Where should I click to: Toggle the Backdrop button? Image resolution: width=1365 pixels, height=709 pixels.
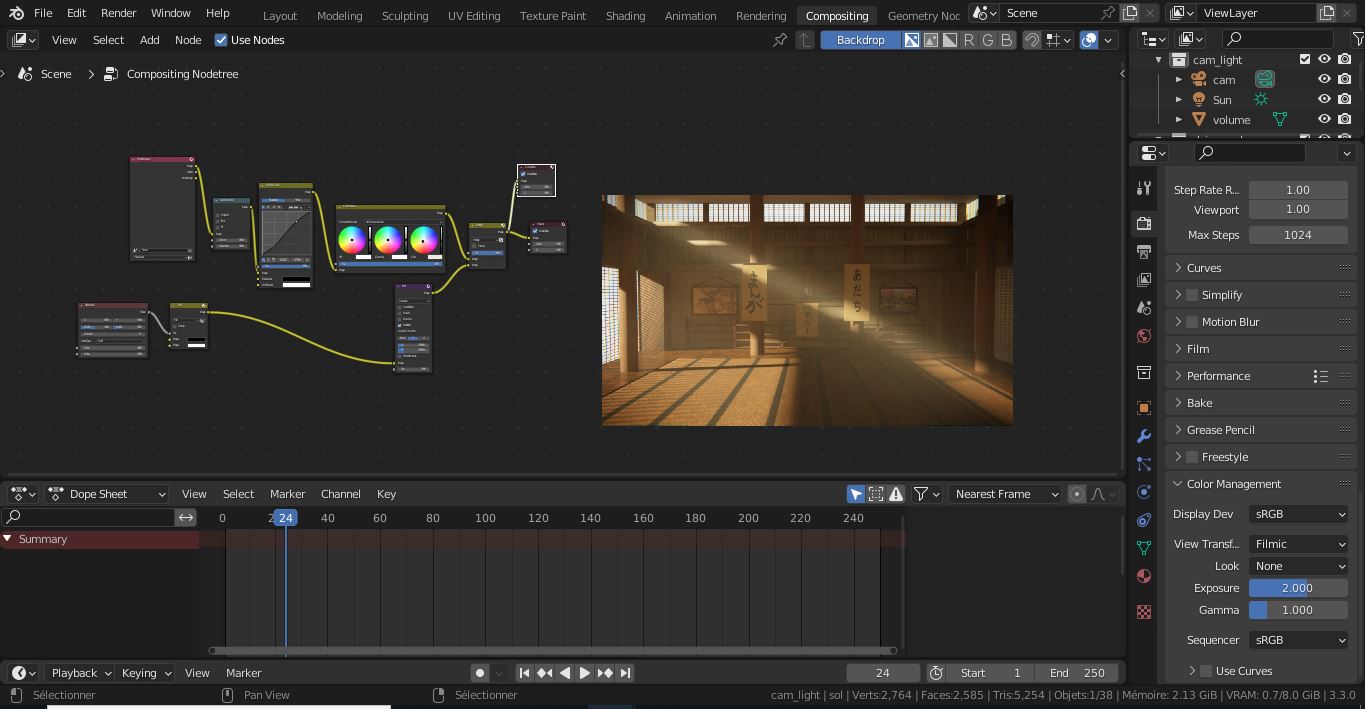tap(860, 40)
